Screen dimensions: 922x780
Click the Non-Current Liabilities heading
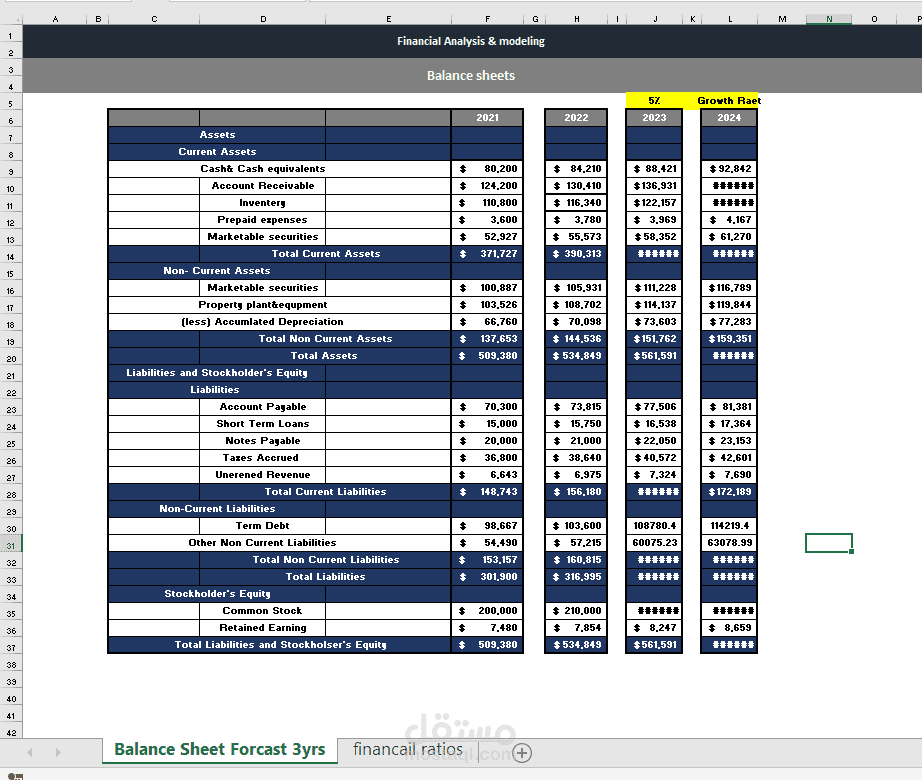(x=217, y=509)
